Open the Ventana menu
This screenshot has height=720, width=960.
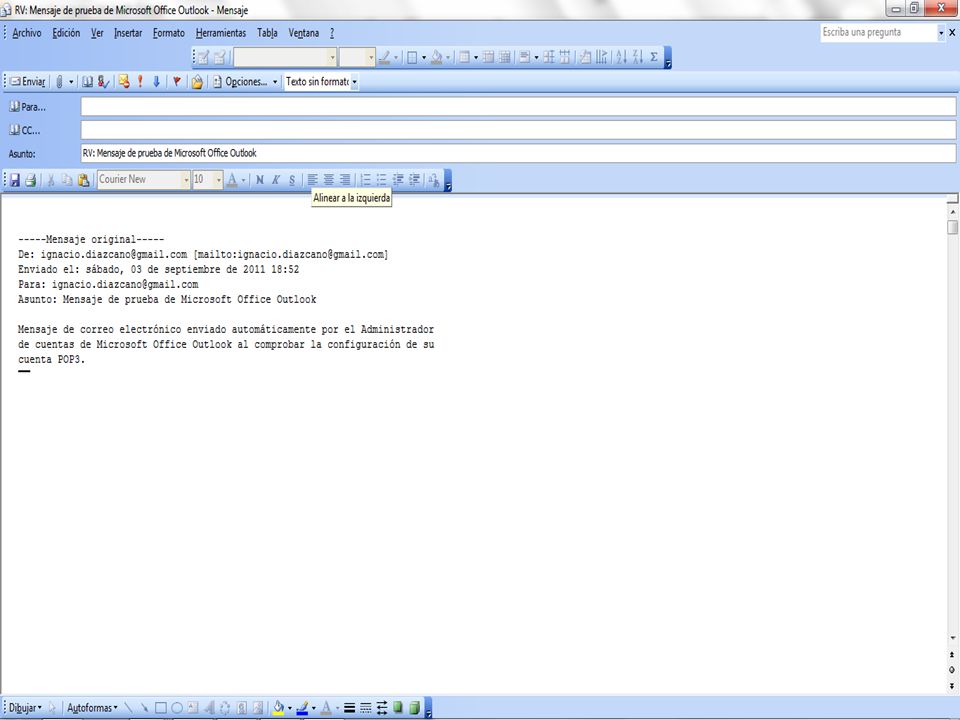[304, 33]
